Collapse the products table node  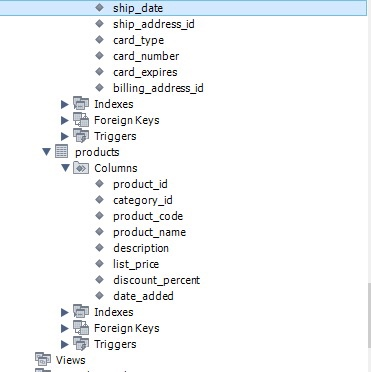tap(46, 152)
